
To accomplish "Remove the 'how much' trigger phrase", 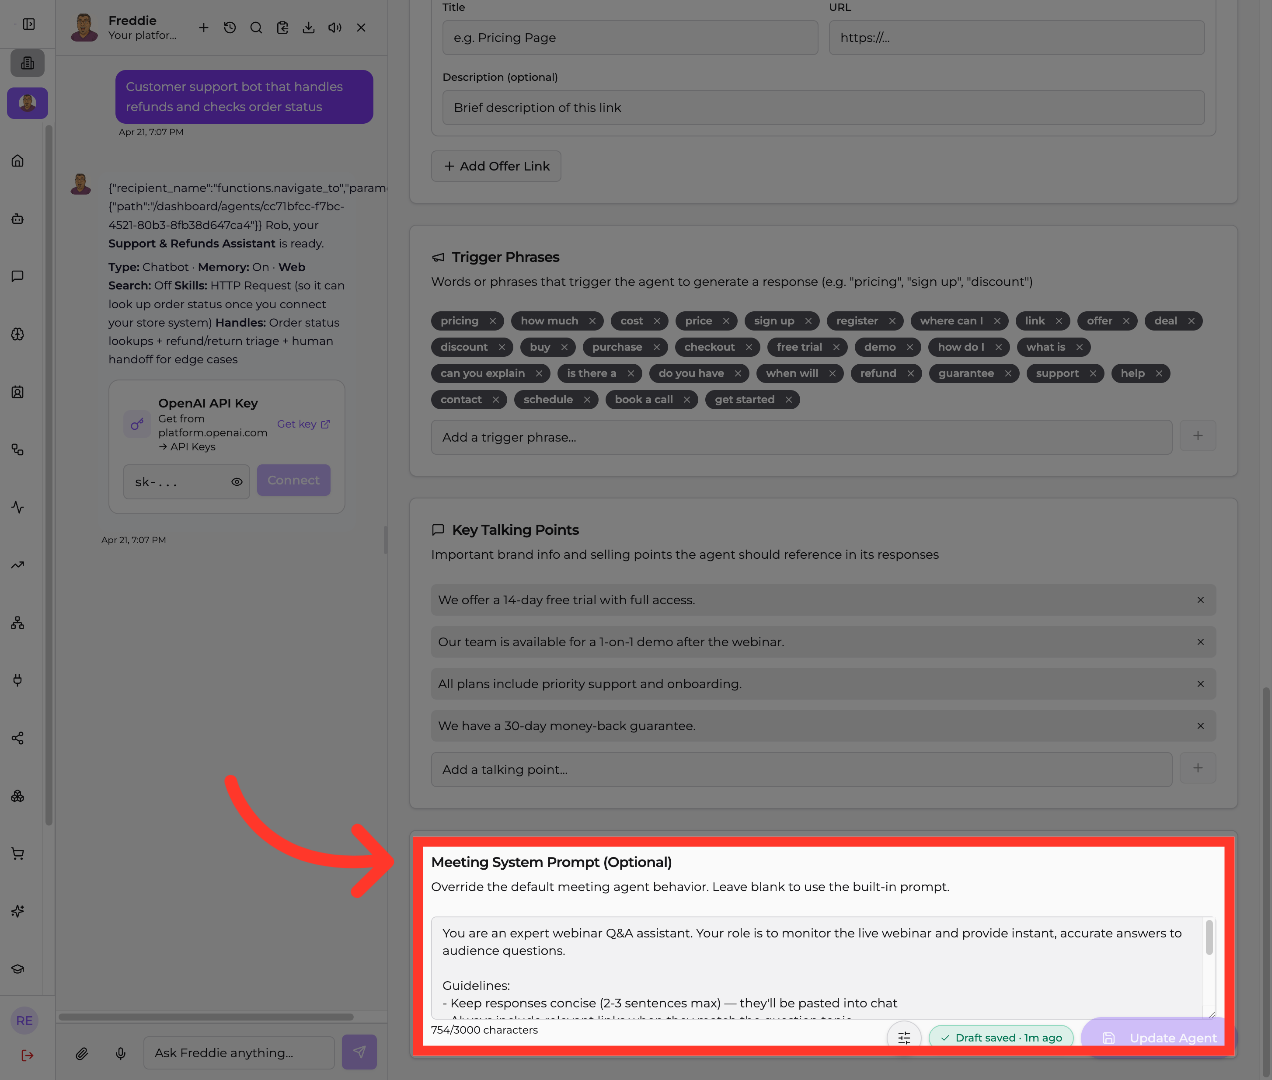I will (592, 321).
